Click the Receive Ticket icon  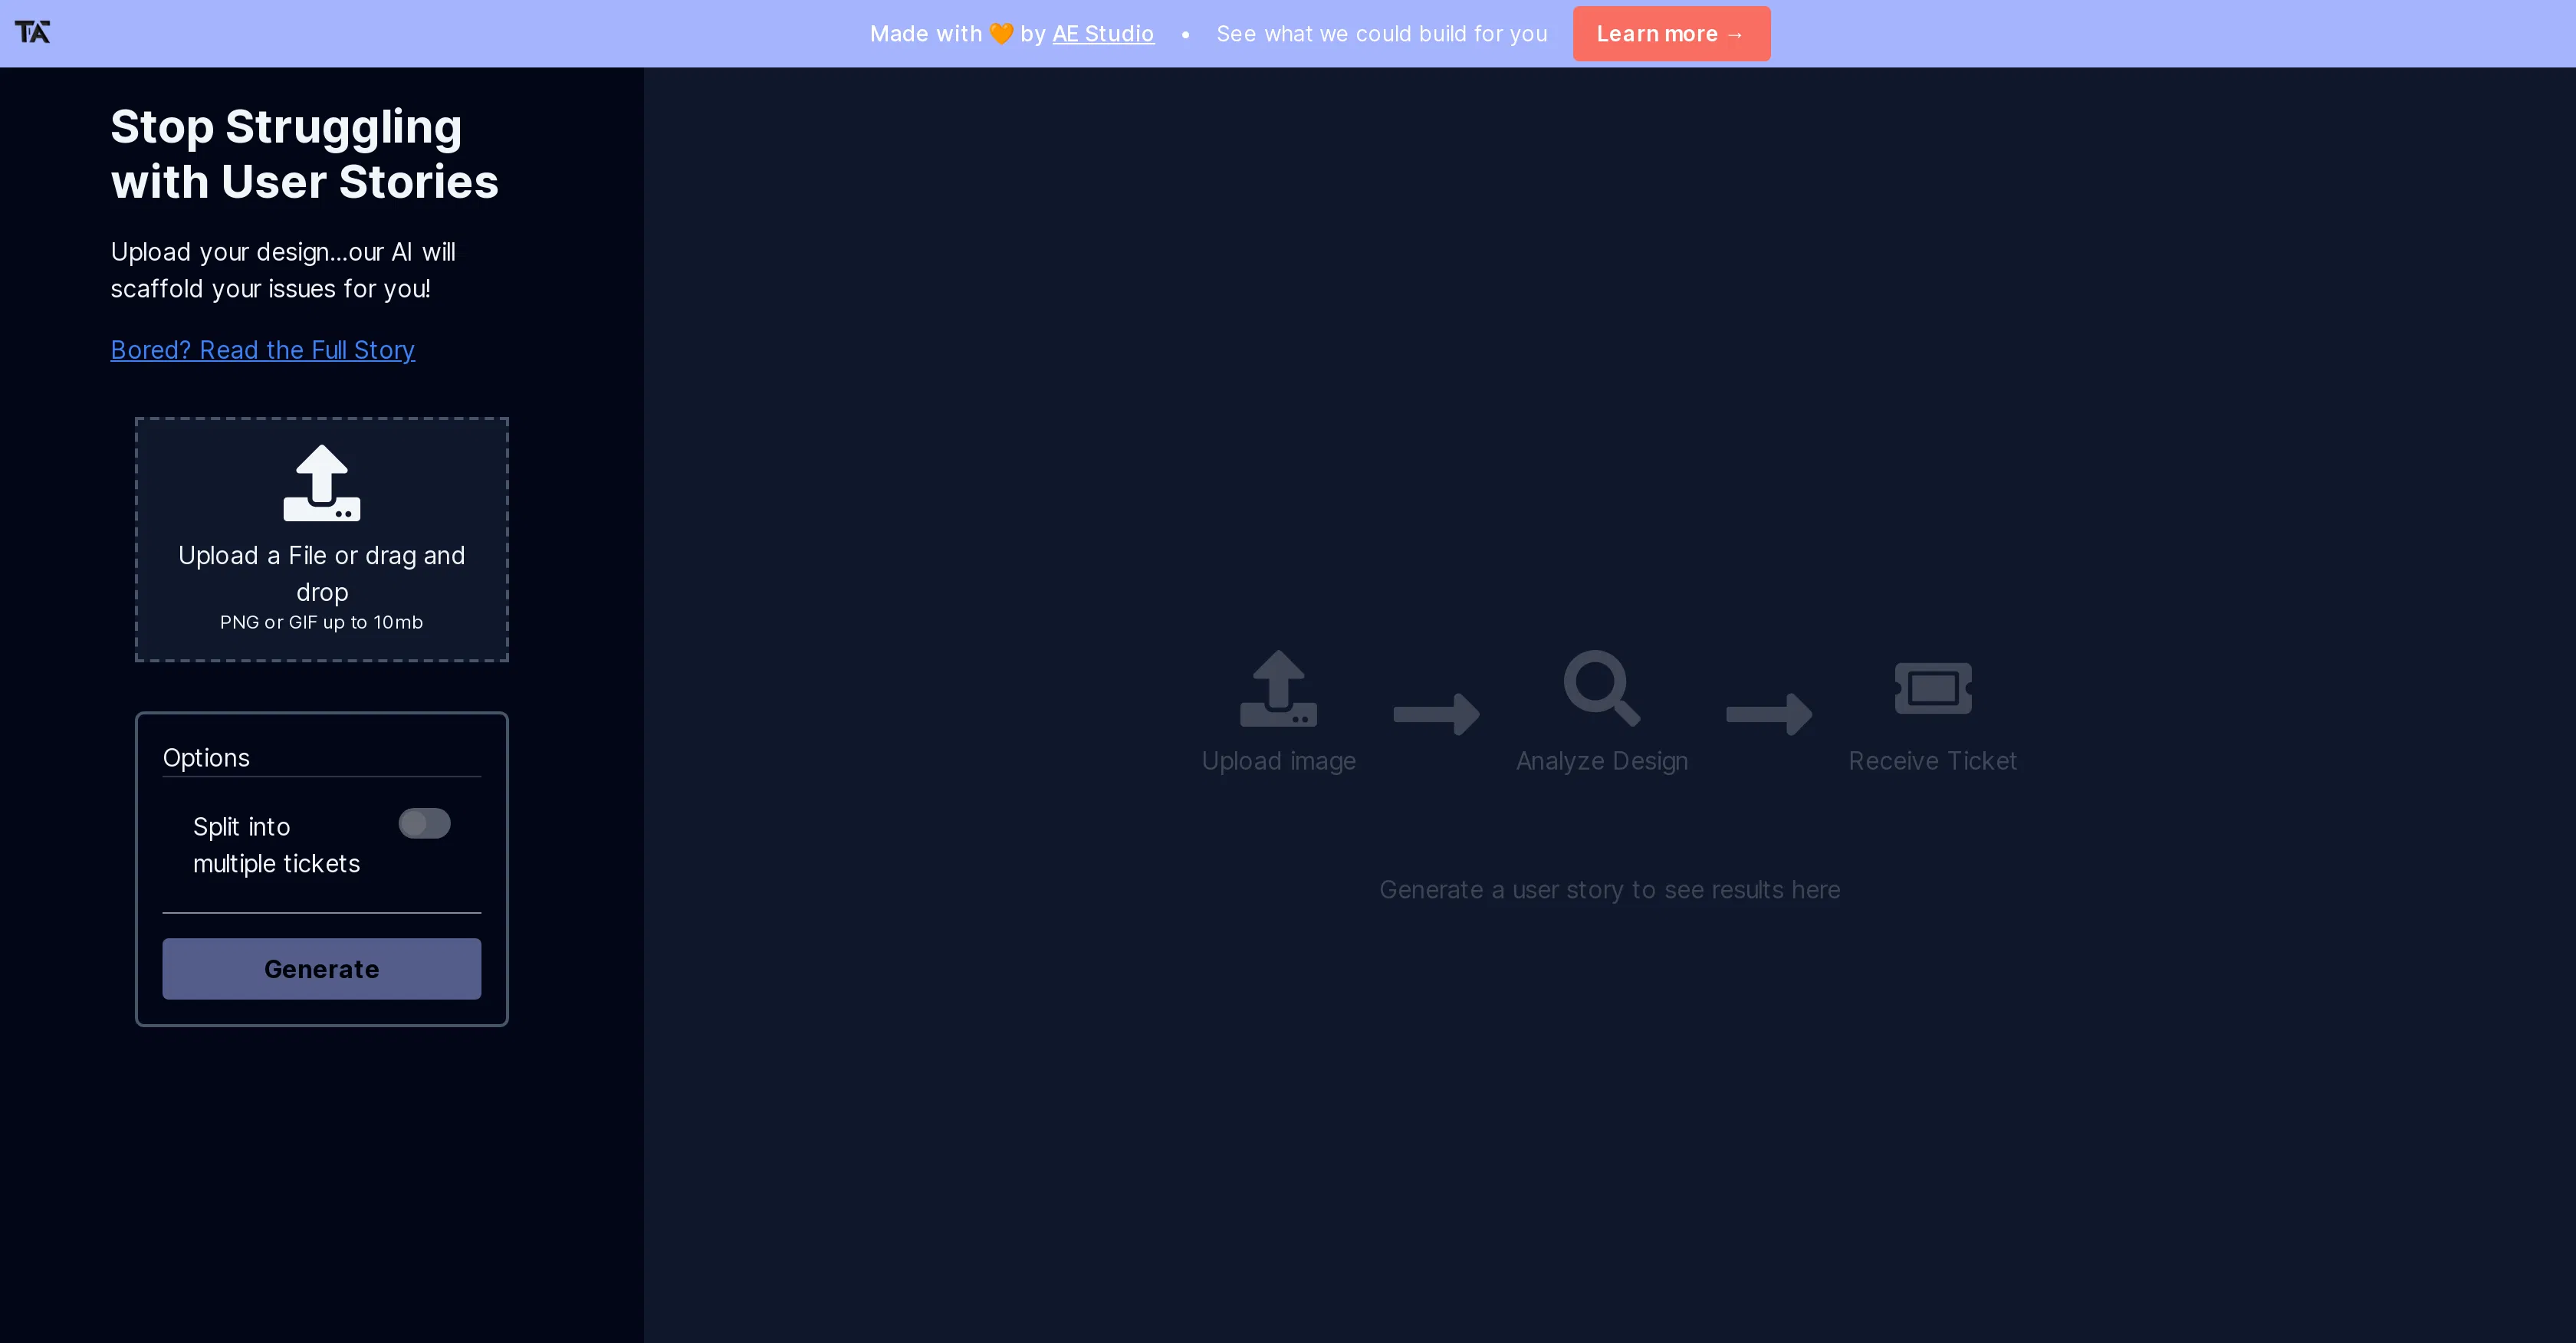point(1932,688)
